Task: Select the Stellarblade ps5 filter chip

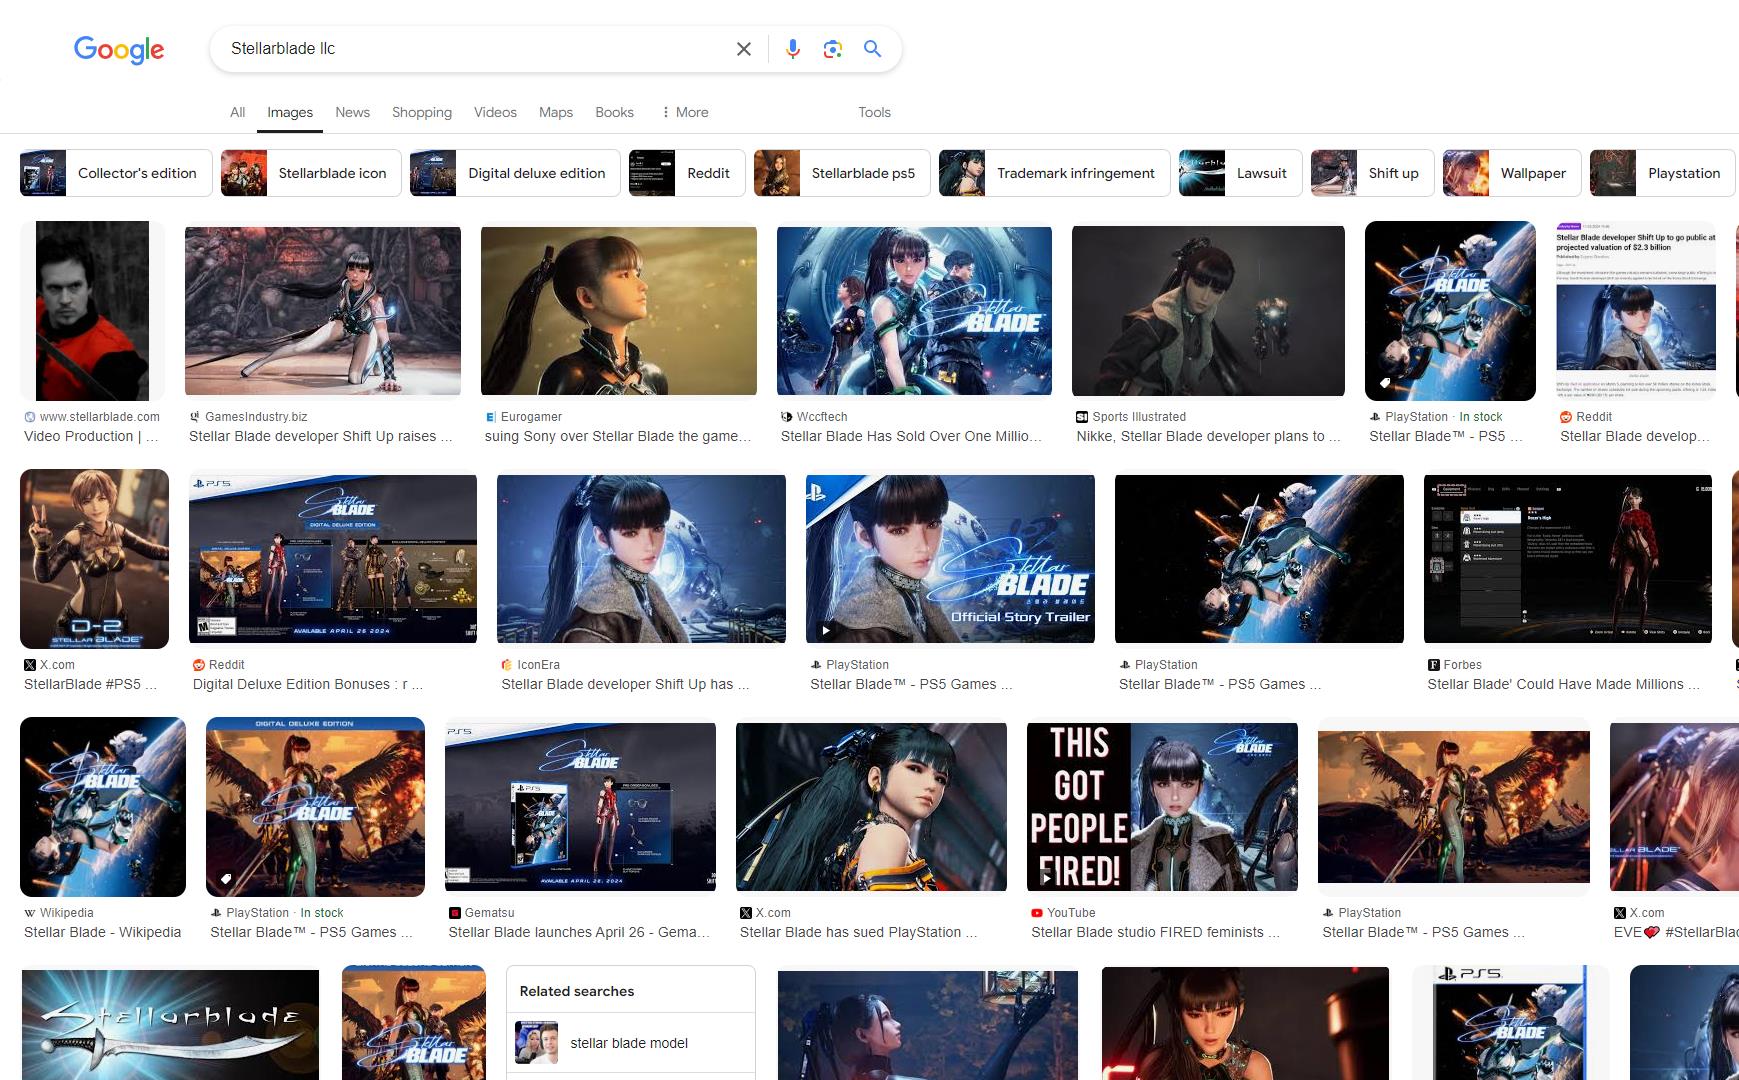Action: 842,173
